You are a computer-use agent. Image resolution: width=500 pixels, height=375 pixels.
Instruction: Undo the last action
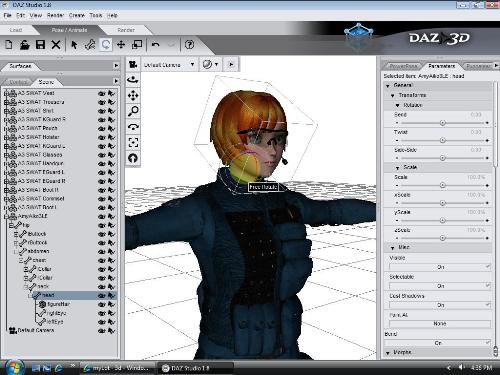(155, 44)
